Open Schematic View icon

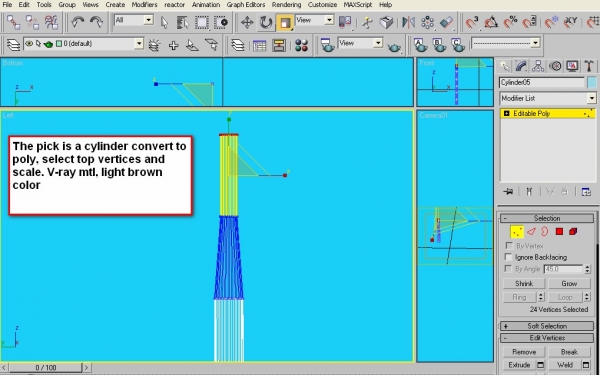click(x=279, y=46)
